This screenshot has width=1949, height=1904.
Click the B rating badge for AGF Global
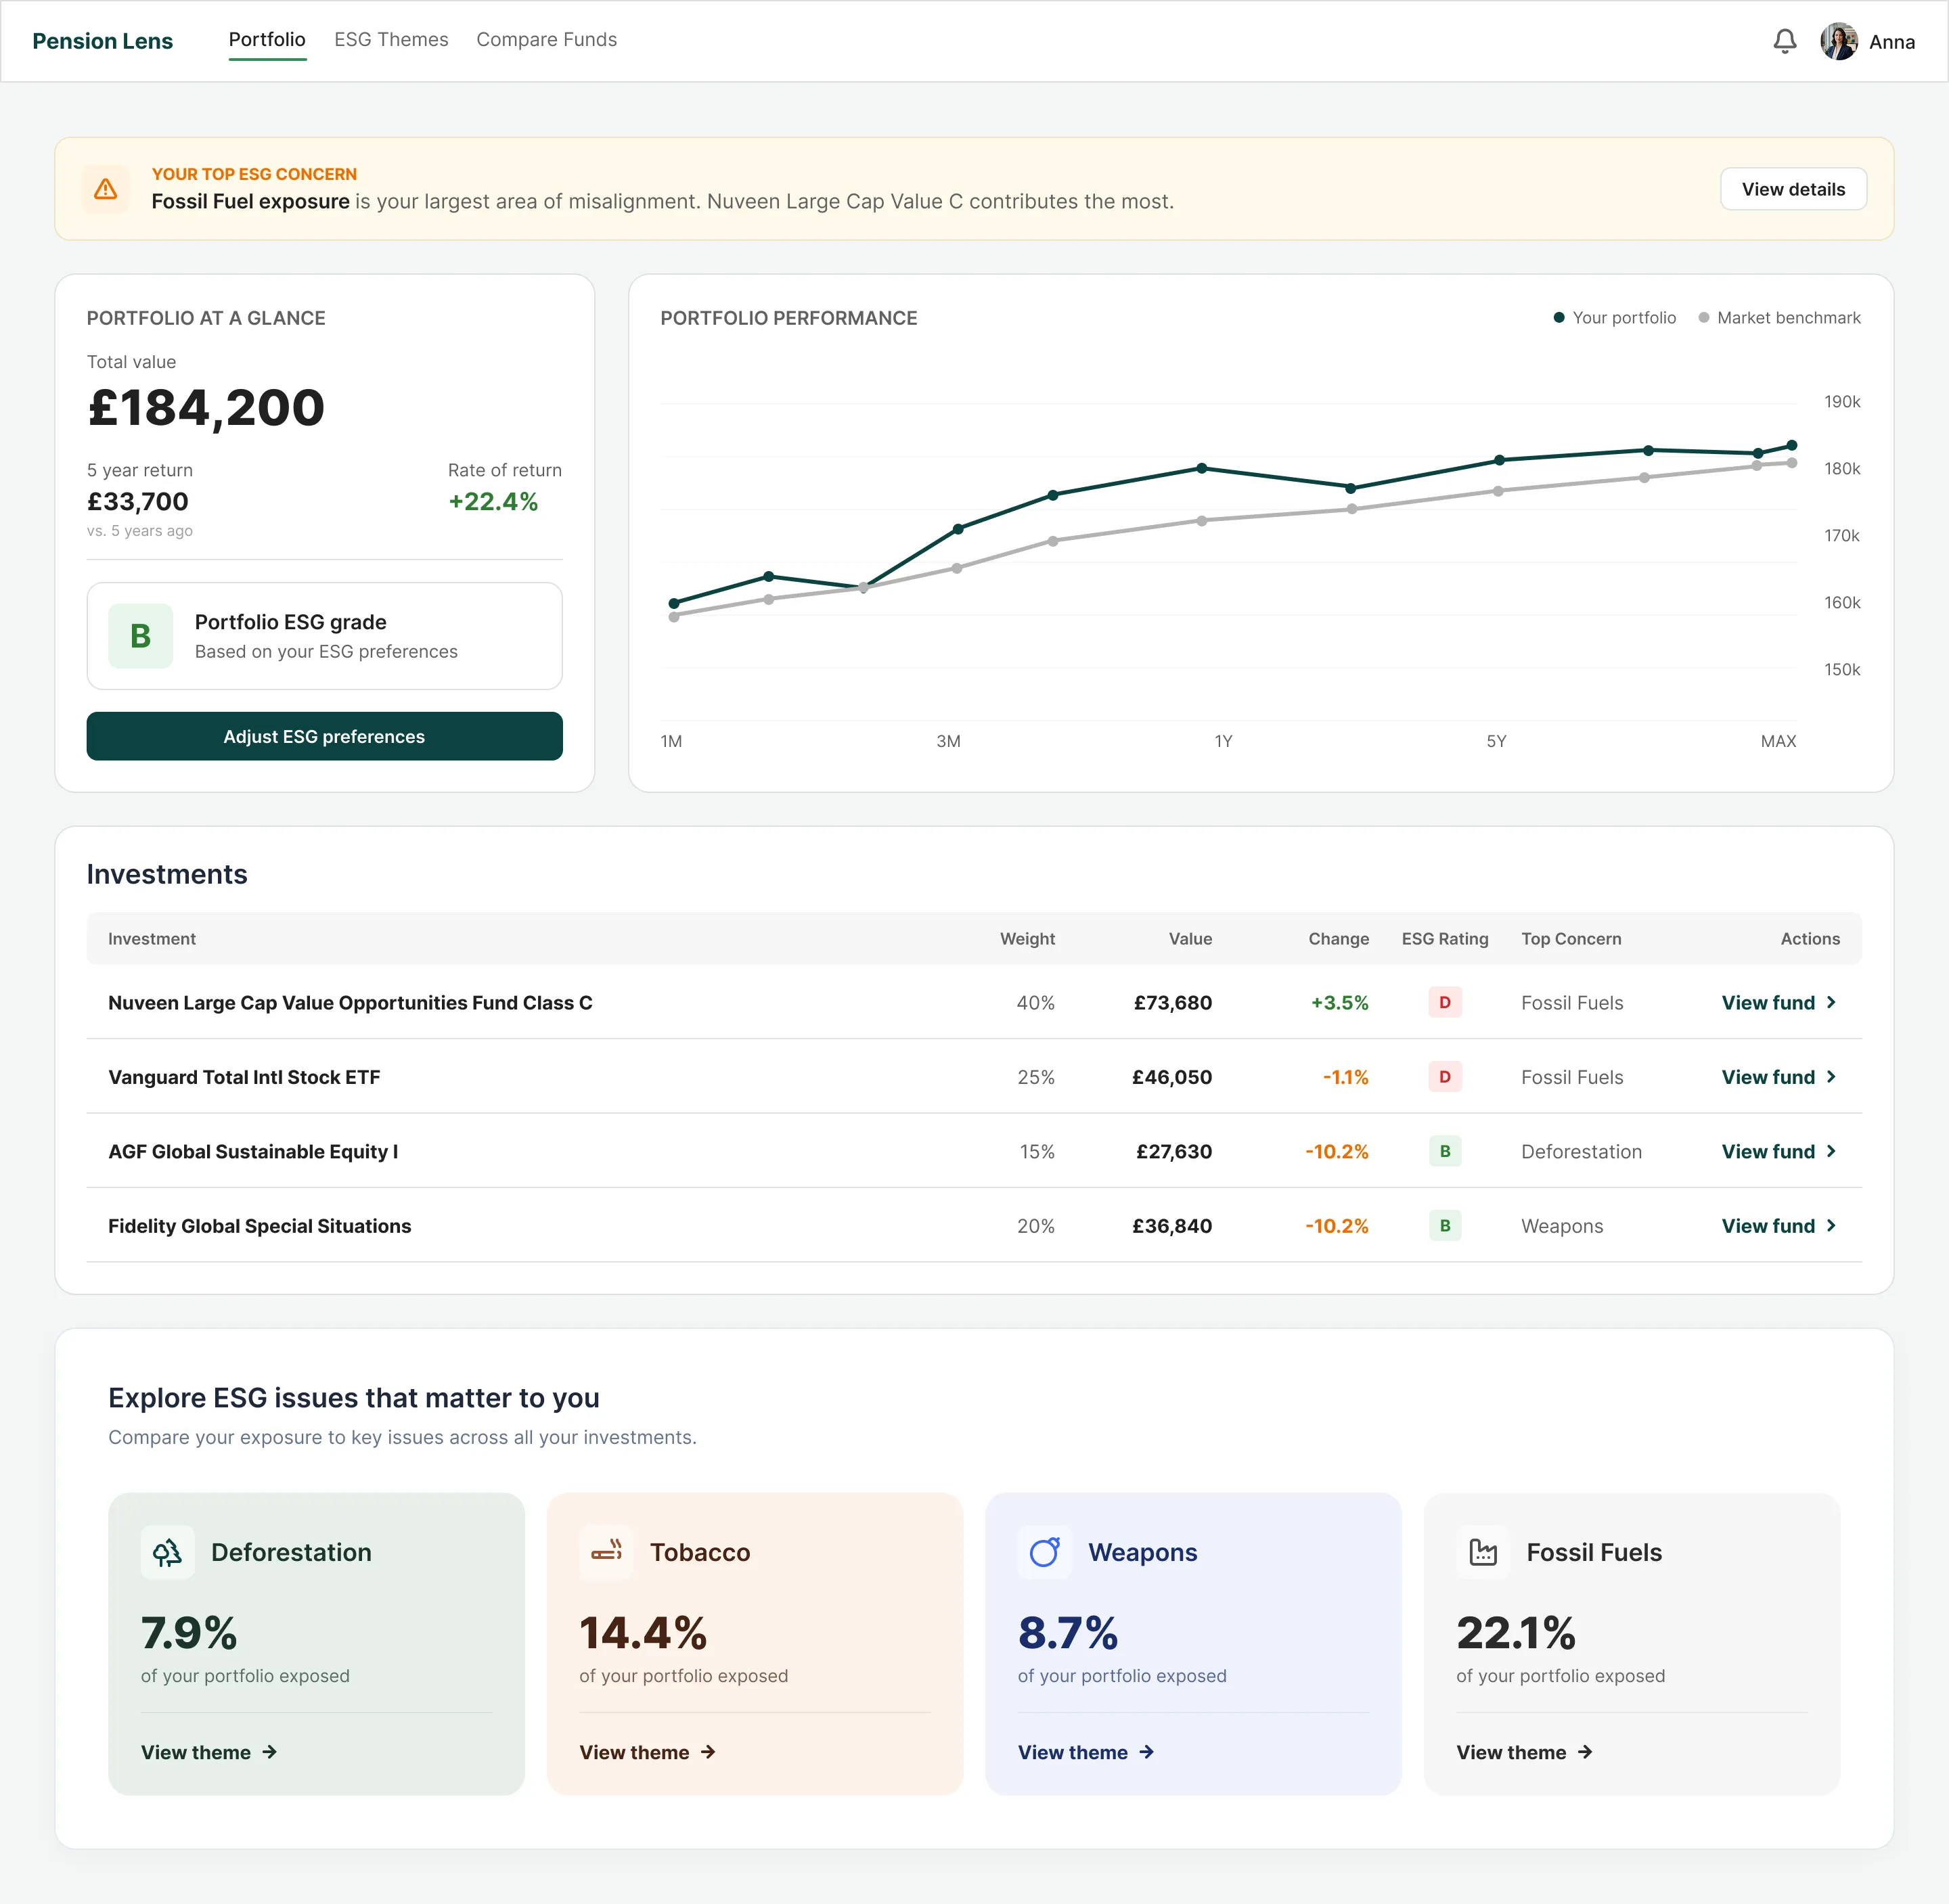point(1445,1151)
